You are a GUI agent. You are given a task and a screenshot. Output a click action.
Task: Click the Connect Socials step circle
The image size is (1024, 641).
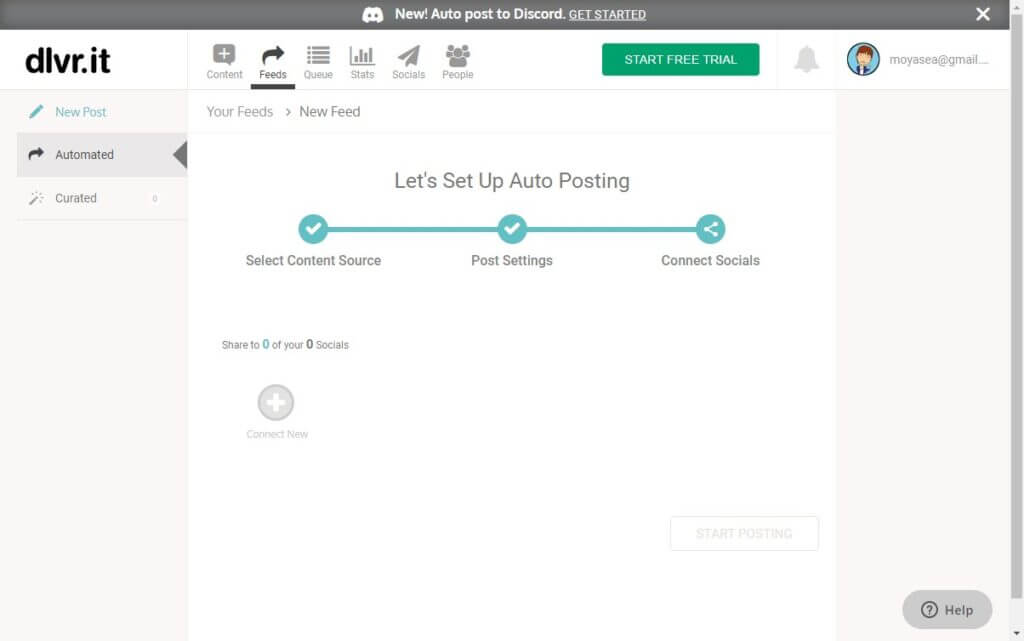pyautogui.click(x=710, y=229)
